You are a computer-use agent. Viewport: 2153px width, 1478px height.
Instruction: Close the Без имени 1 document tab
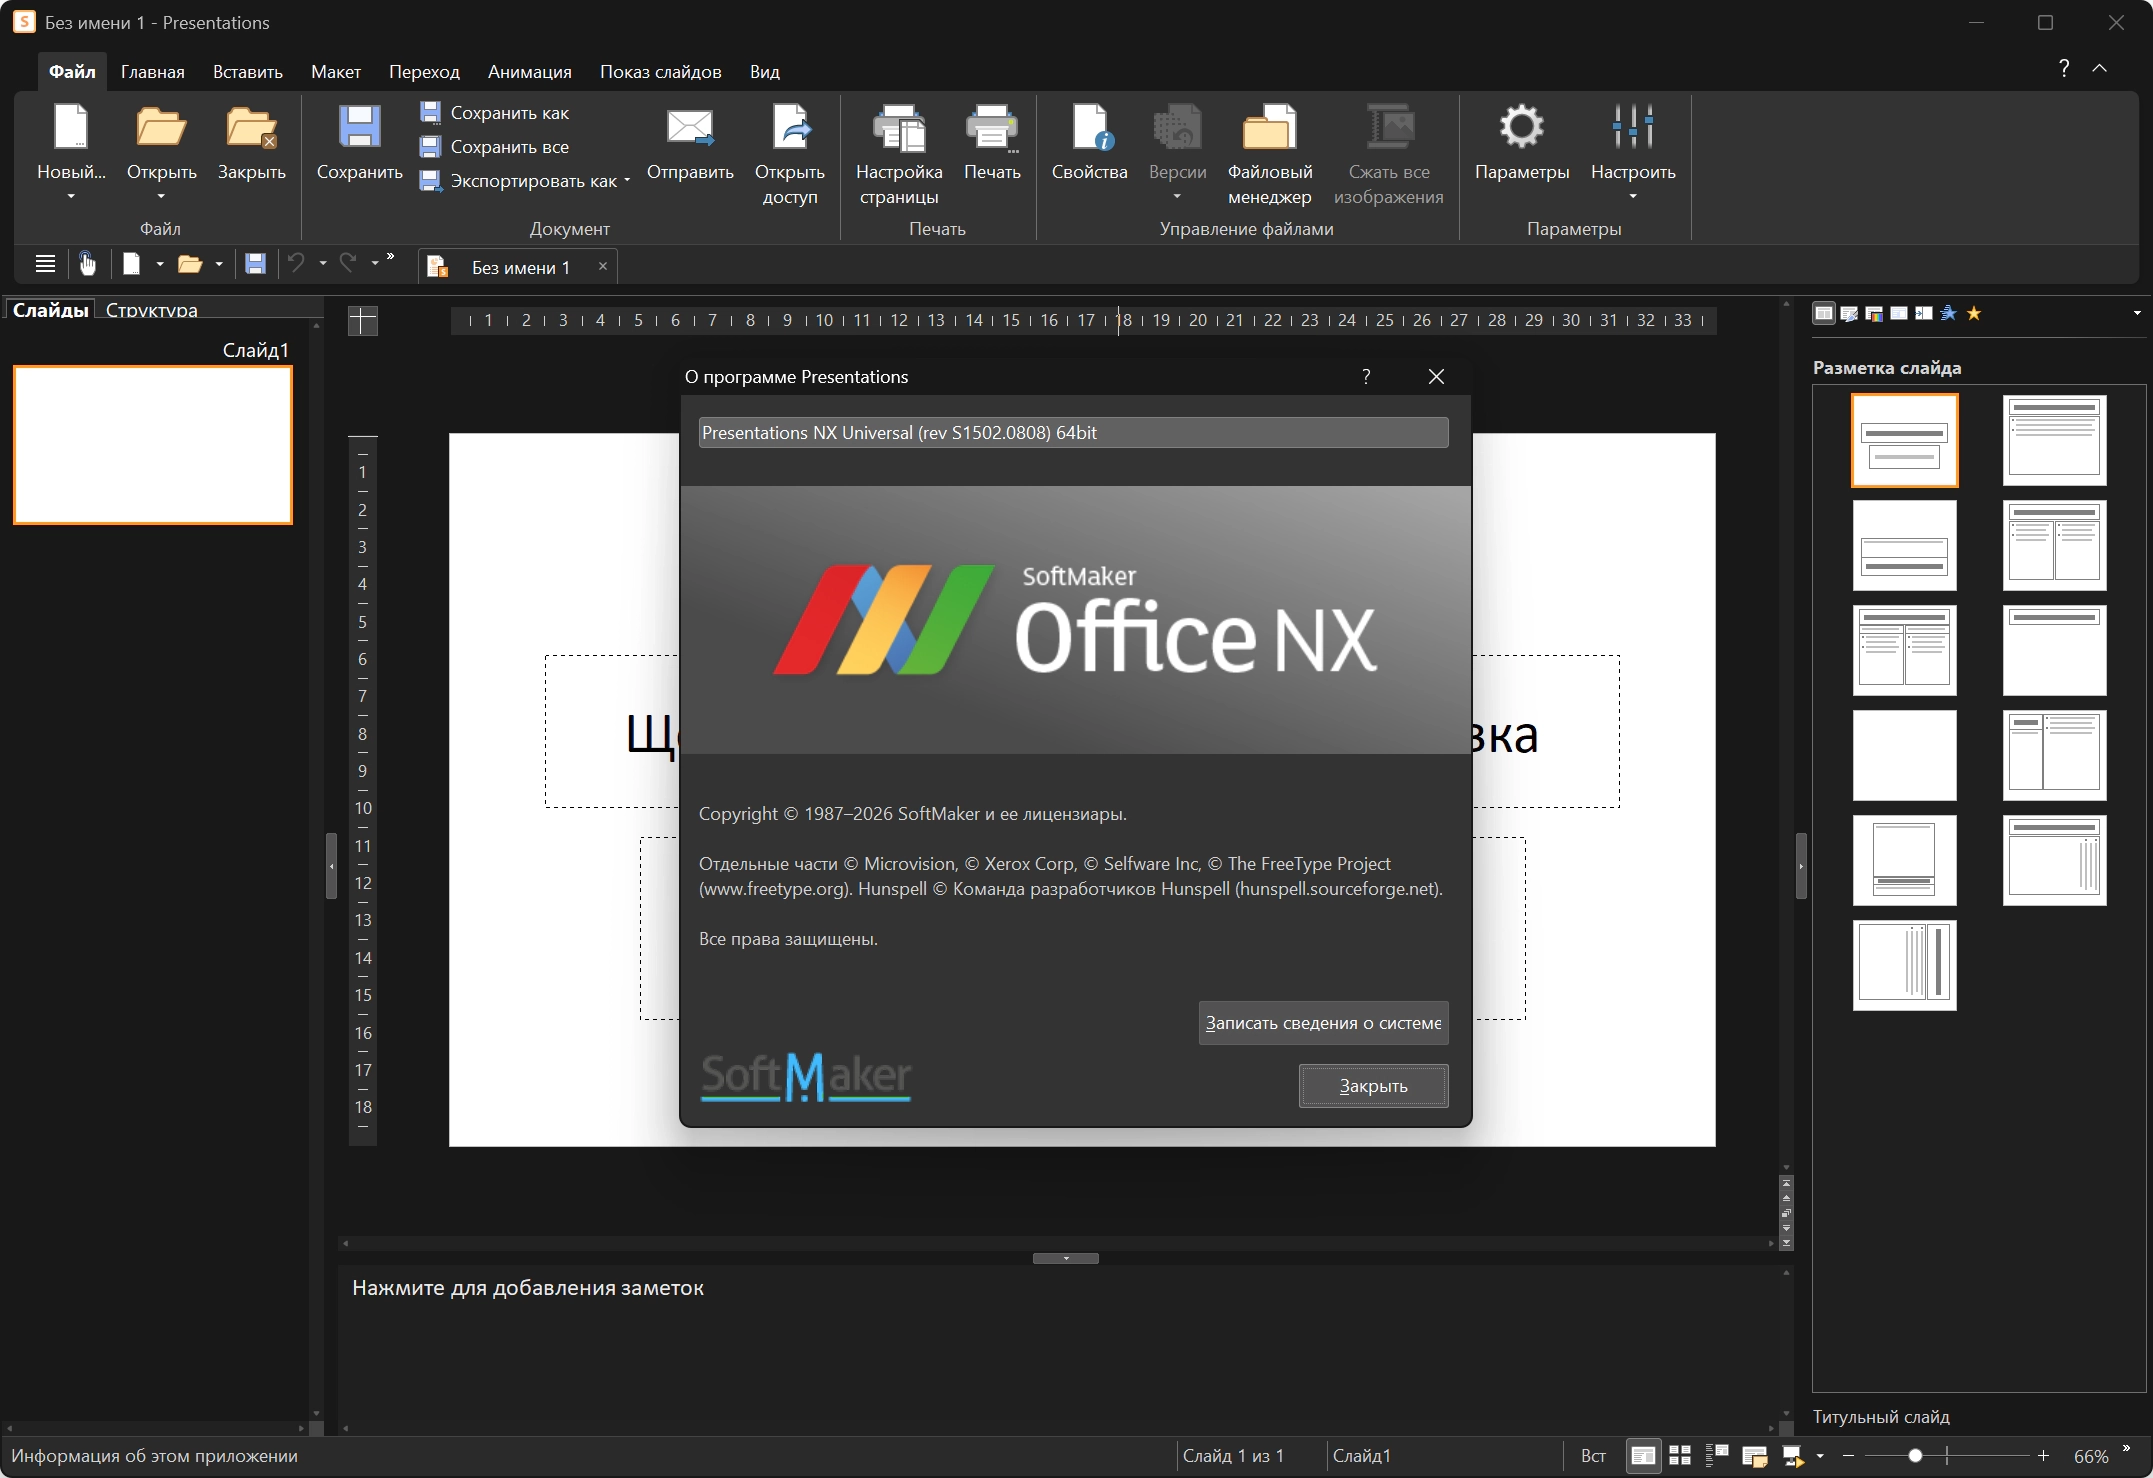coord(603,266)
